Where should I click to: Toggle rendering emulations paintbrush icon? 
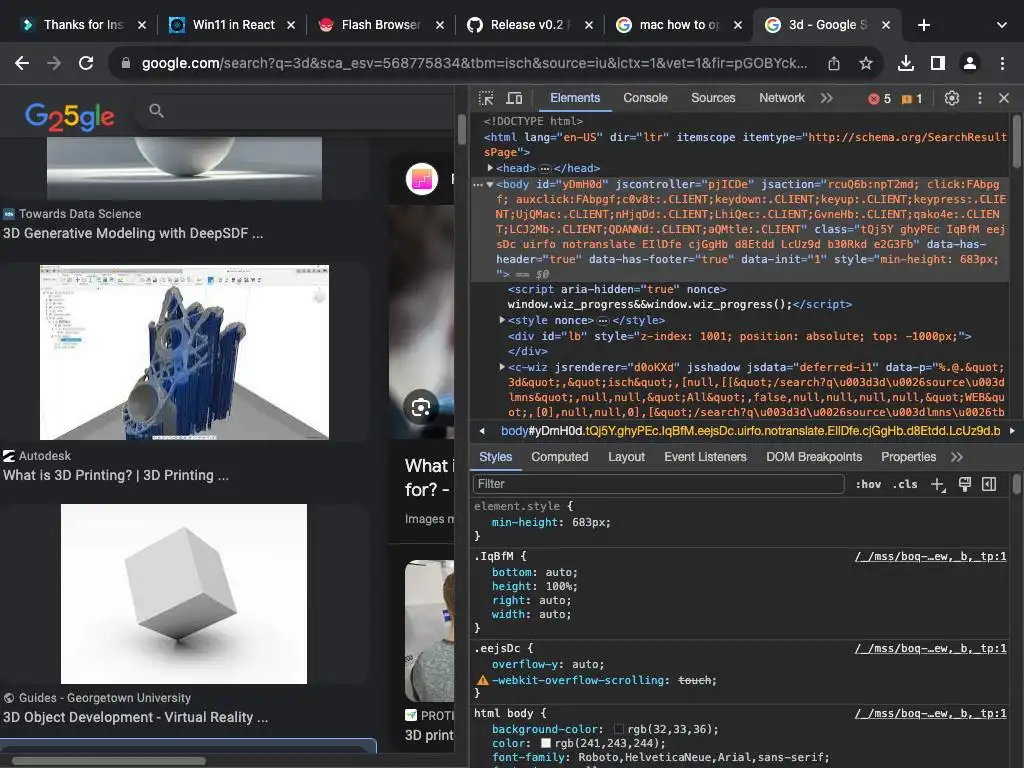pos(965,484)
